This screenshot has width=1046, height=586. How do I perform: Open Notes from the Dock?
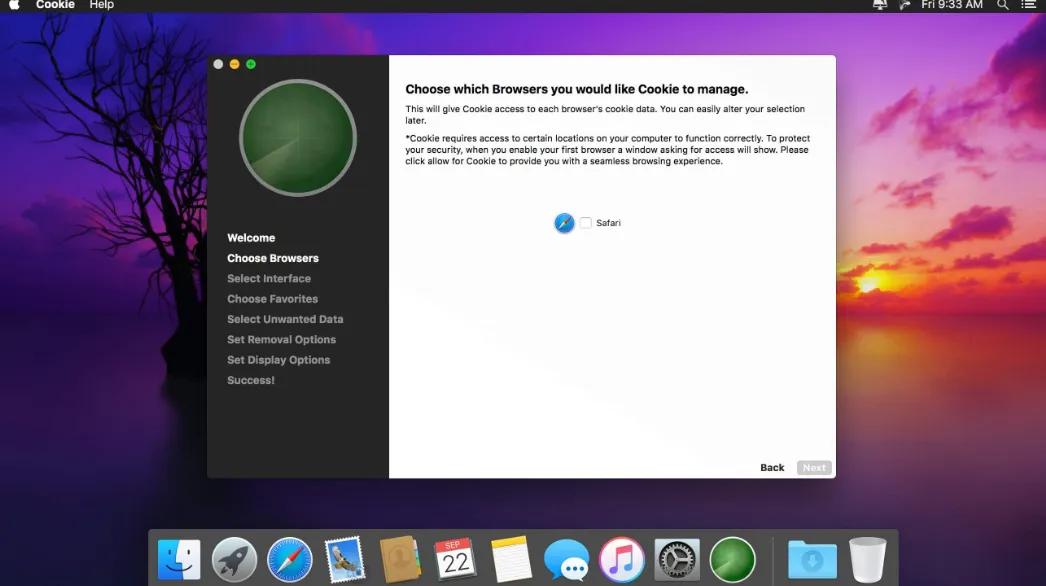tap(511, 559)
